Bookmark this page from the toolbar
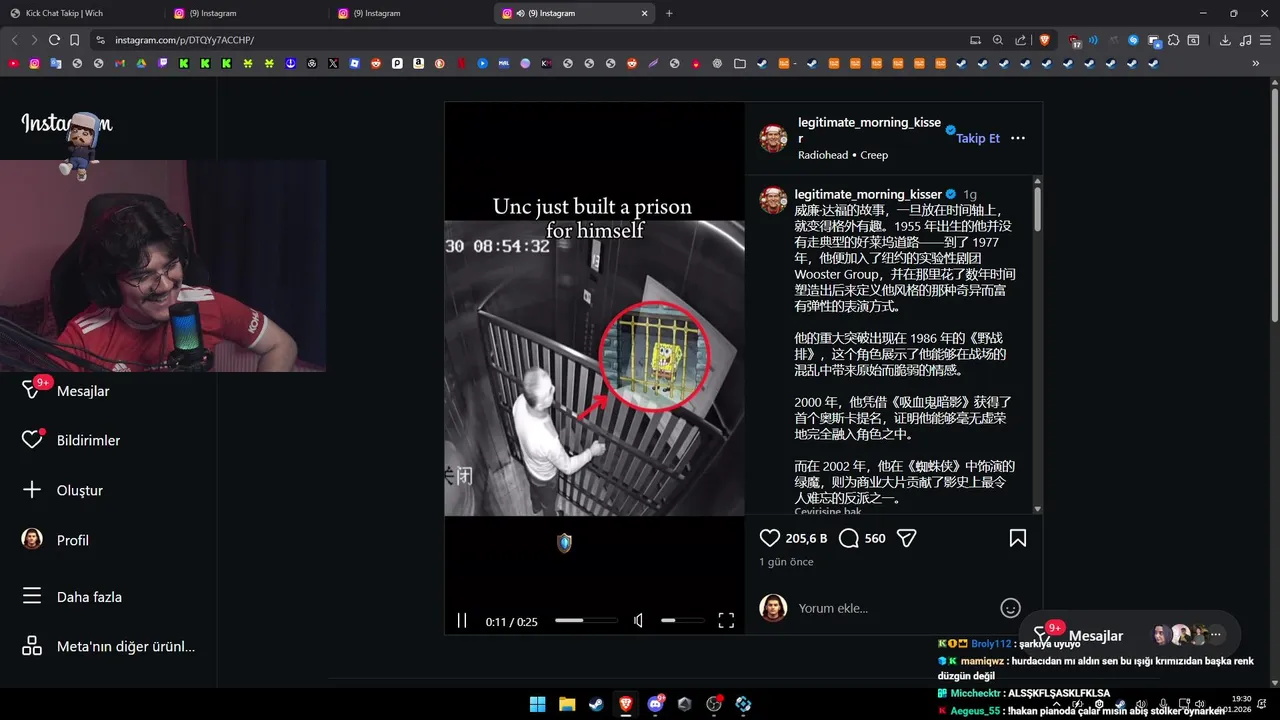Image resolution: width=1280 pixels, height=720 pixels. [74, 40]
